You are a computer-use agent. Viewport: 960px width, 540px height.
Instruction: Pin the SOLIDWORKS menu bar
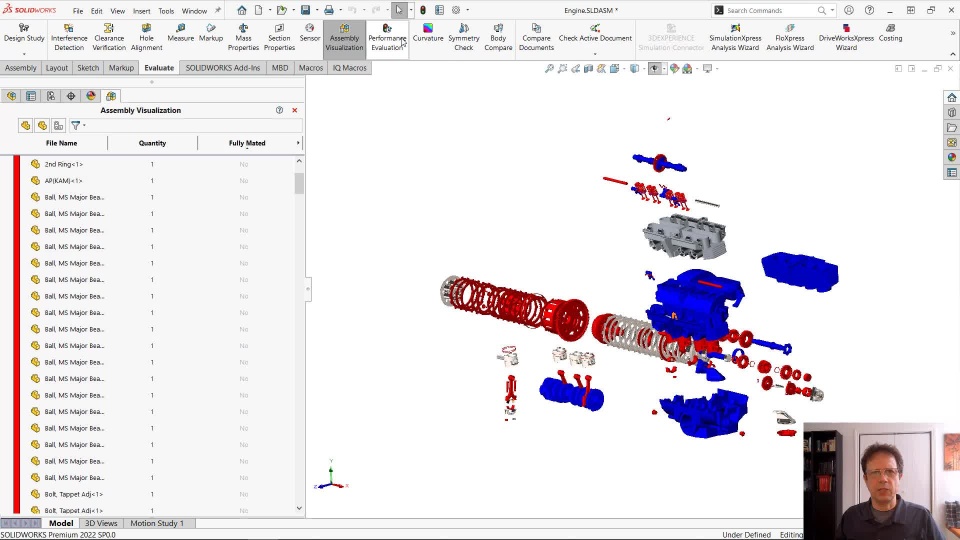point(218,10)
